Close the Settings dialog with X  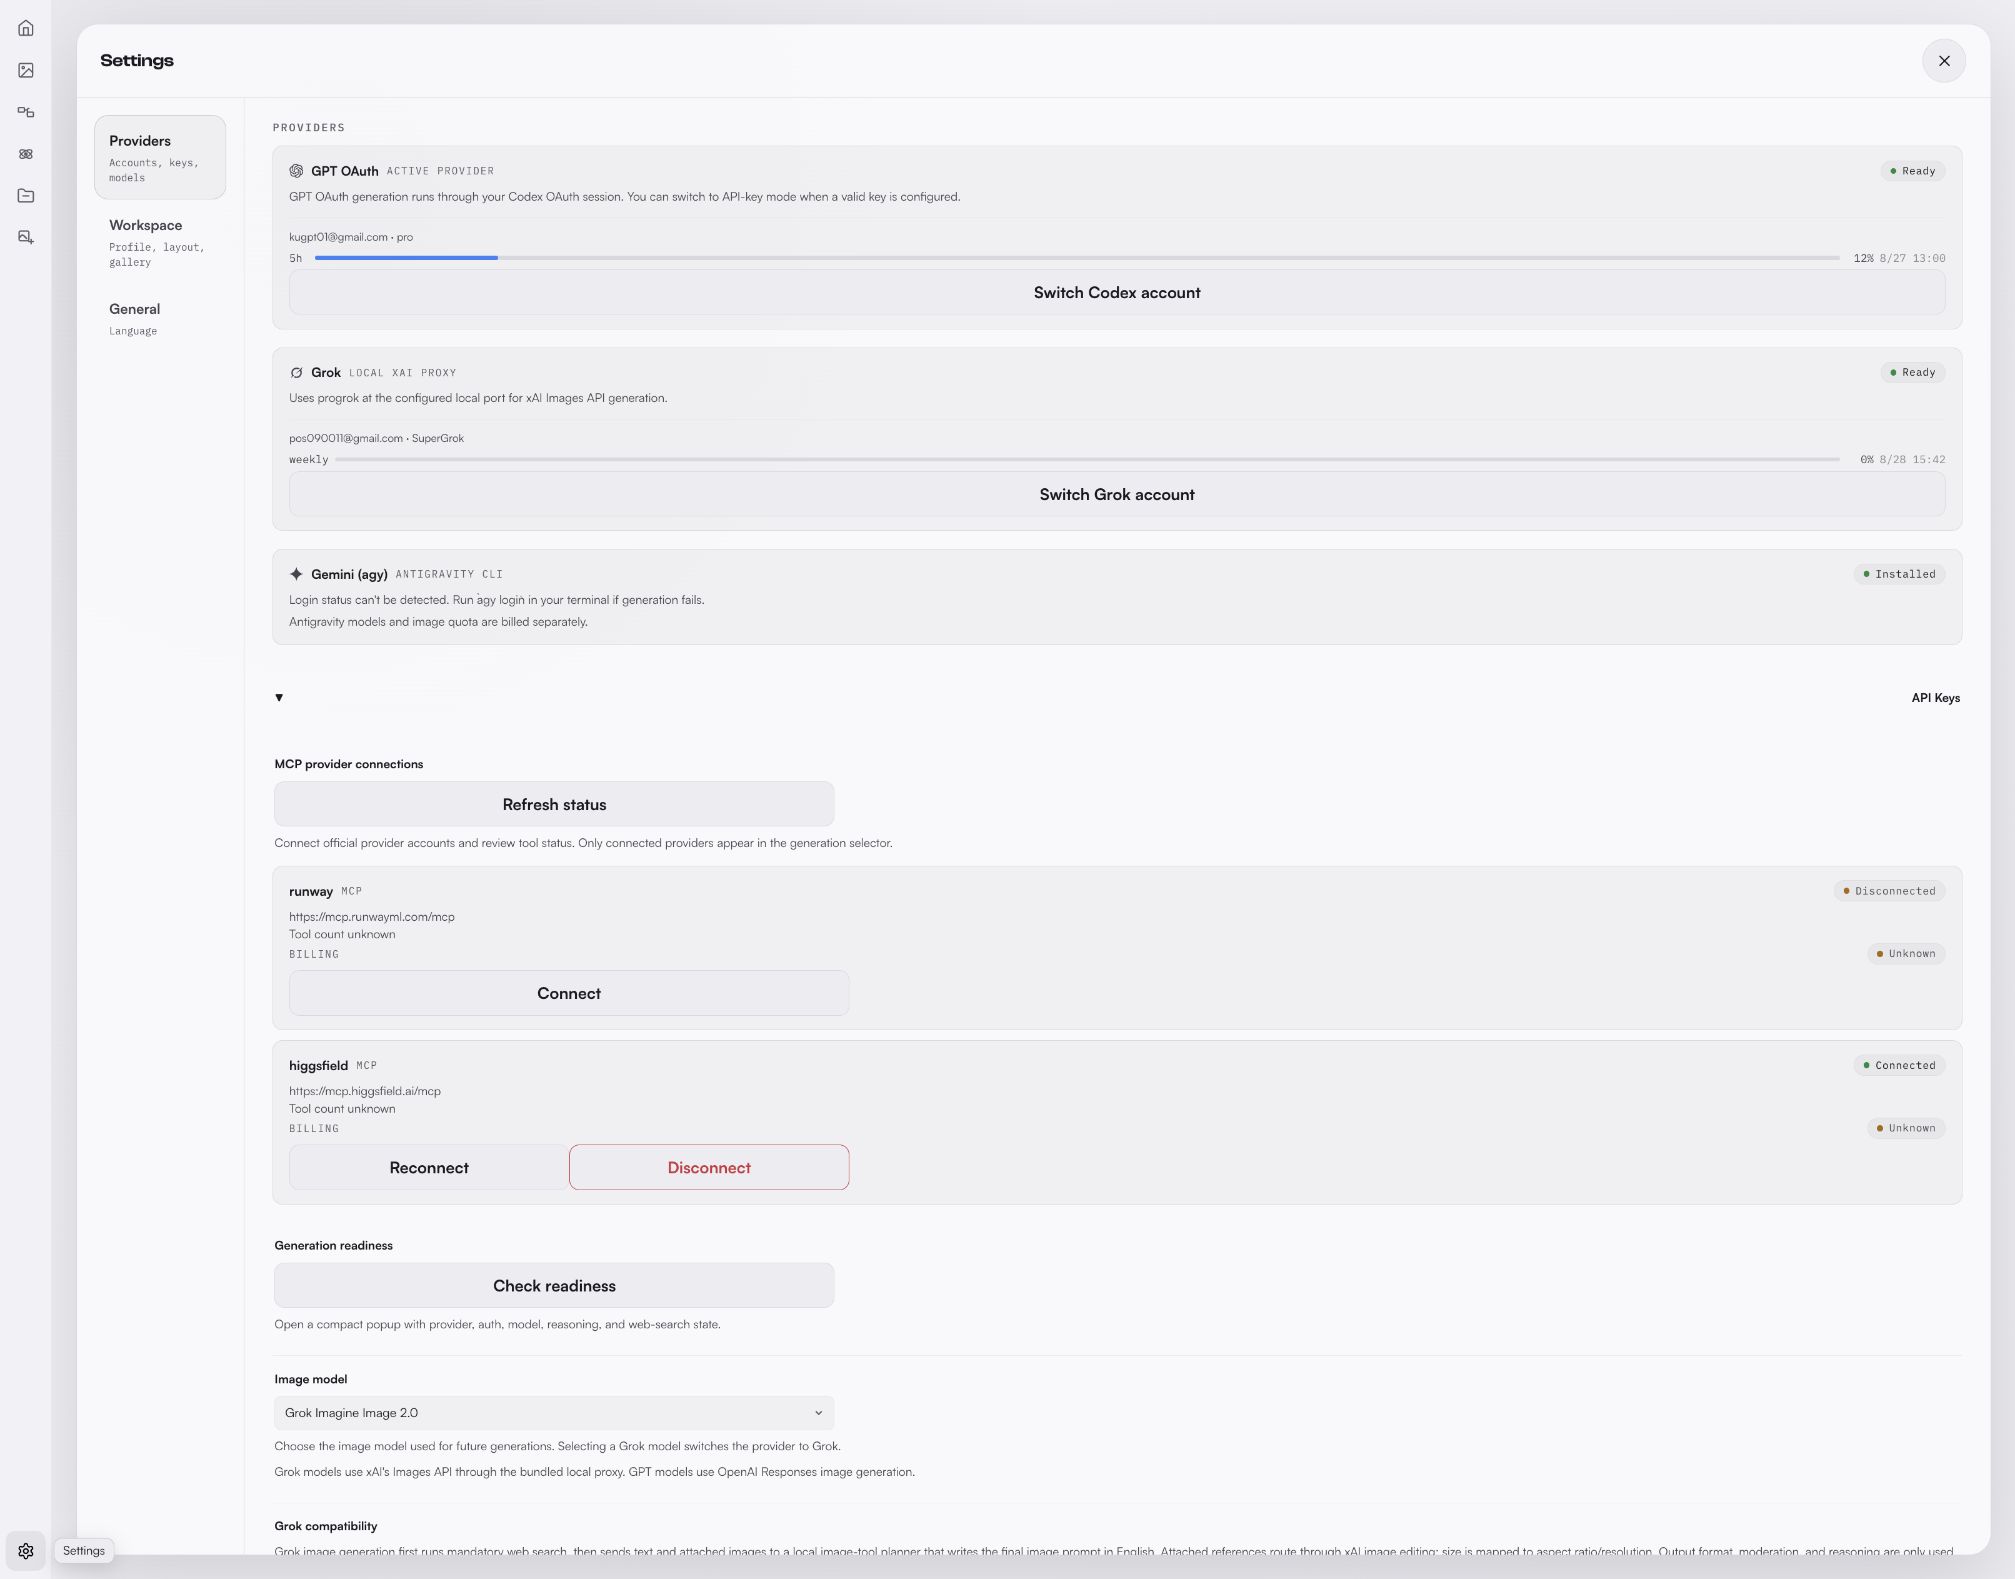[x=1943, y=61]
